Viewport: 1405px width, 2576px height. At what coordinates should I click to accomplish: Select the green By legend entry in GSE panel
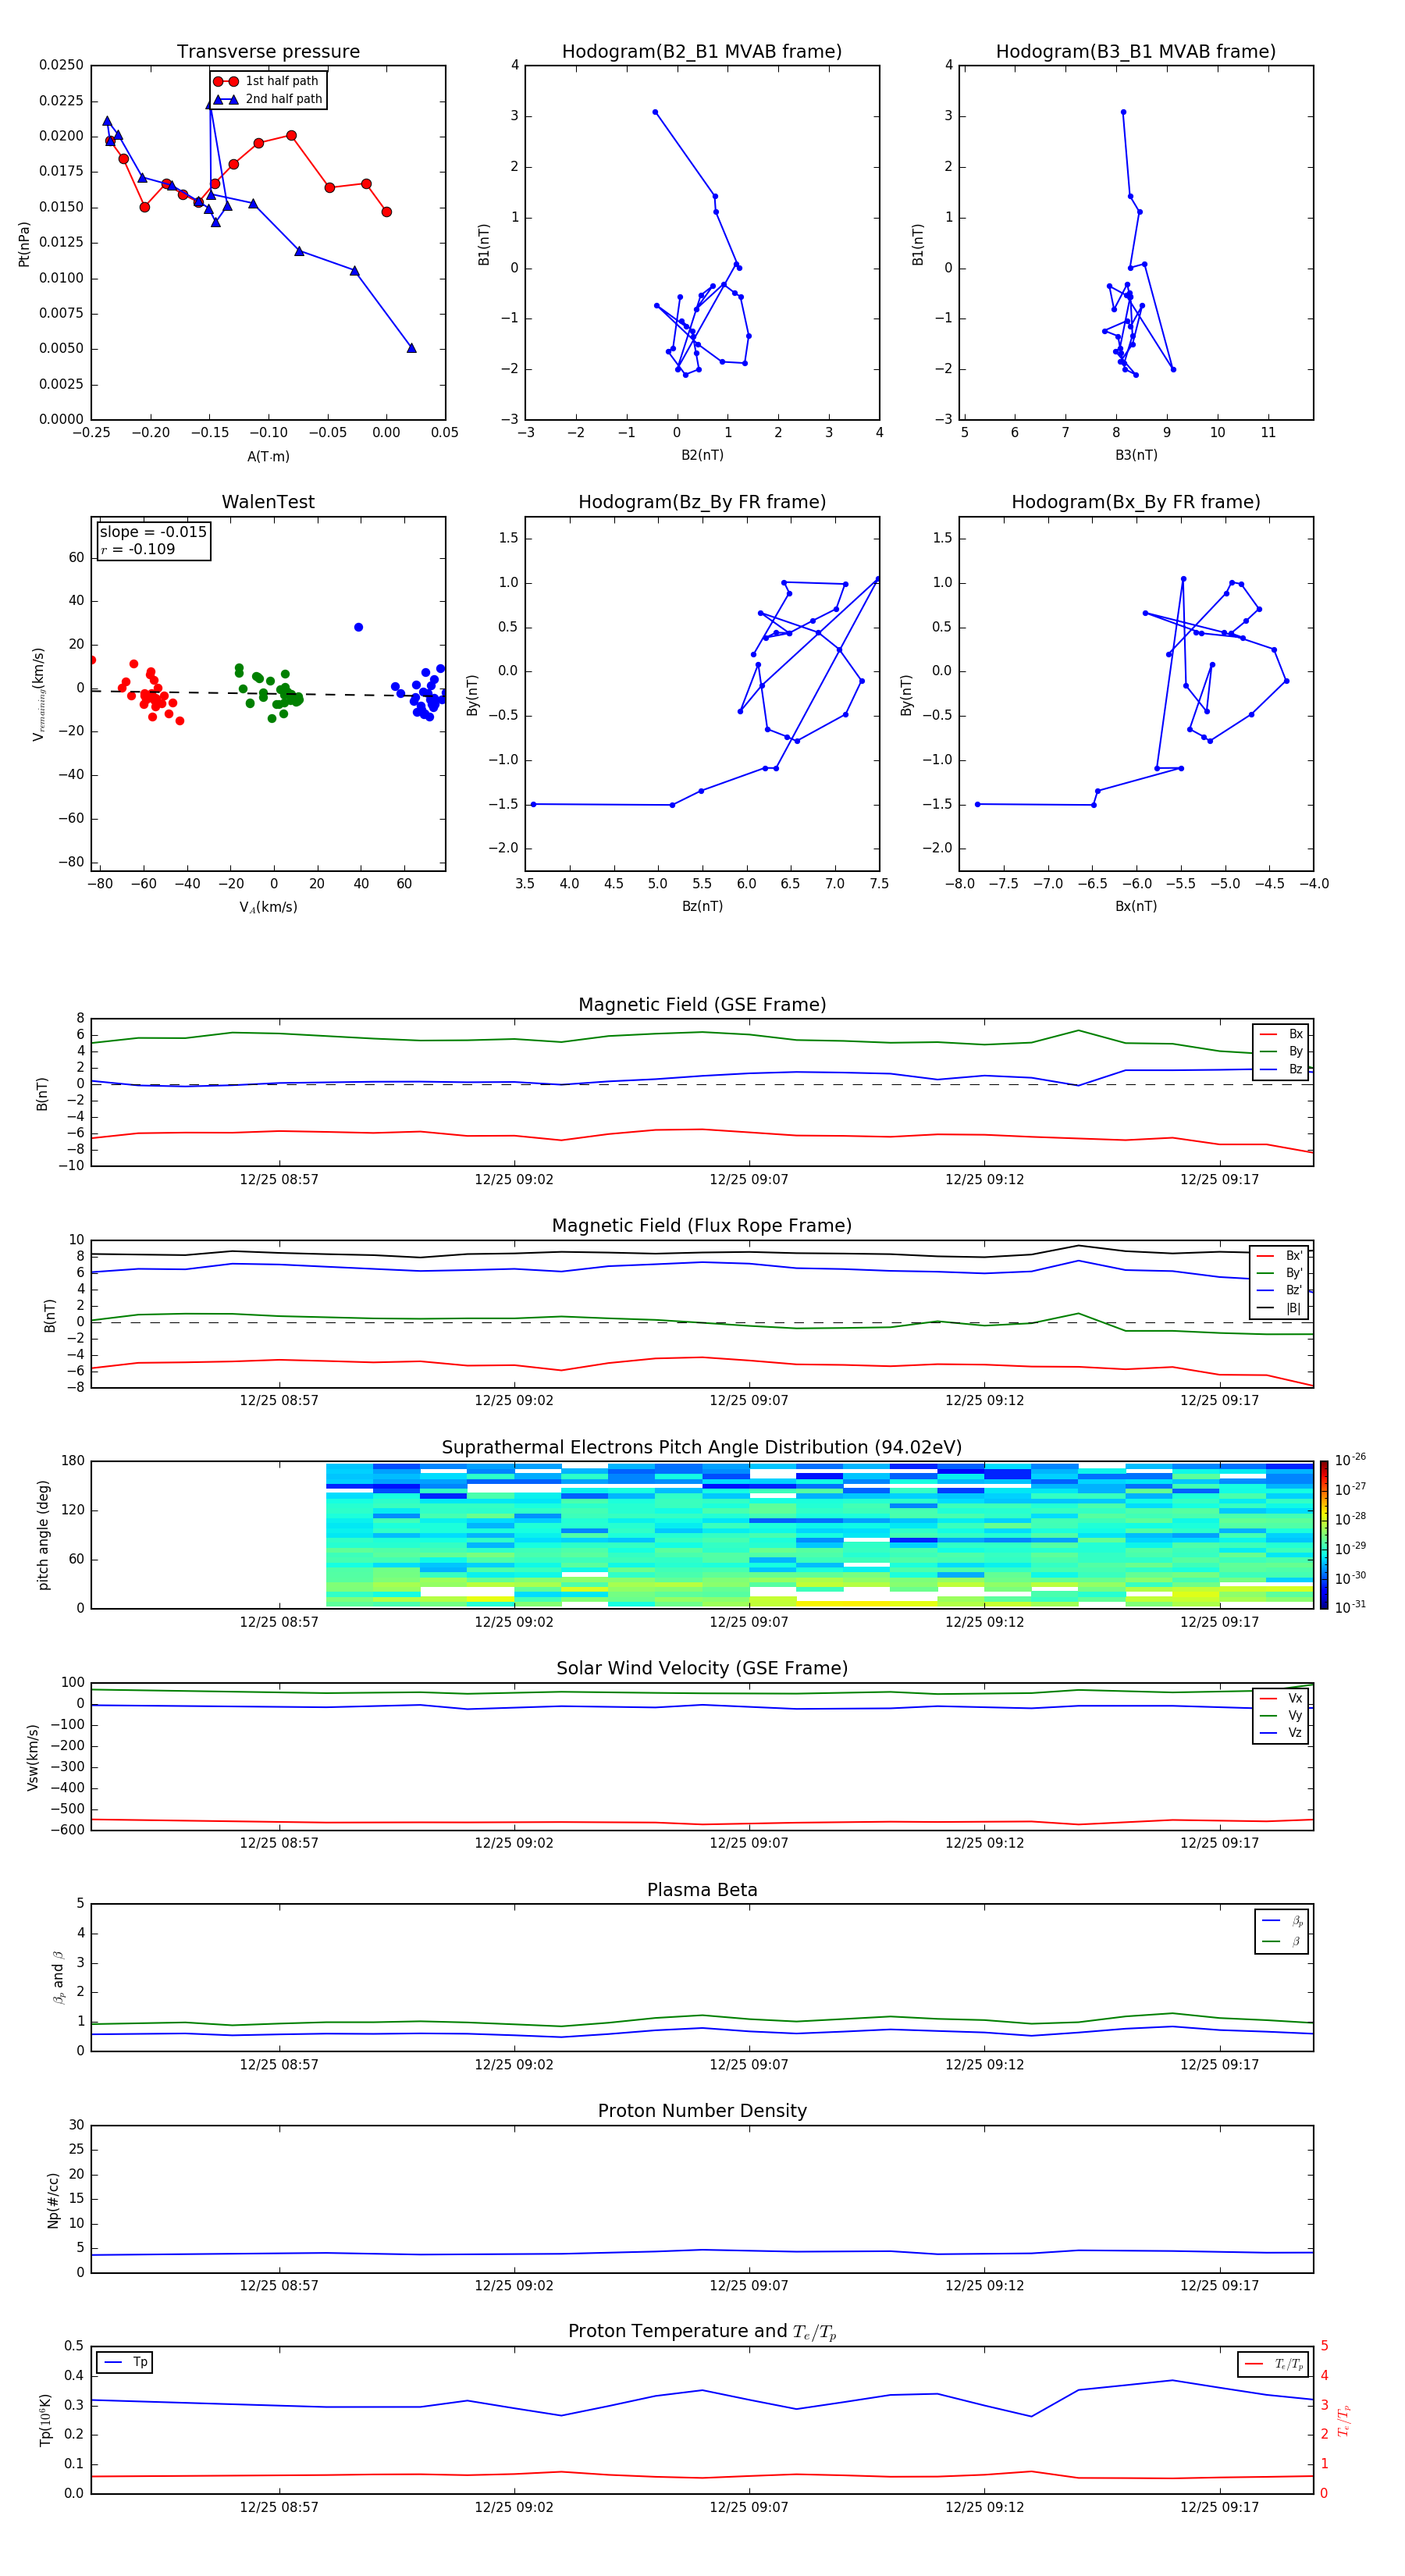point(1281,1051)
